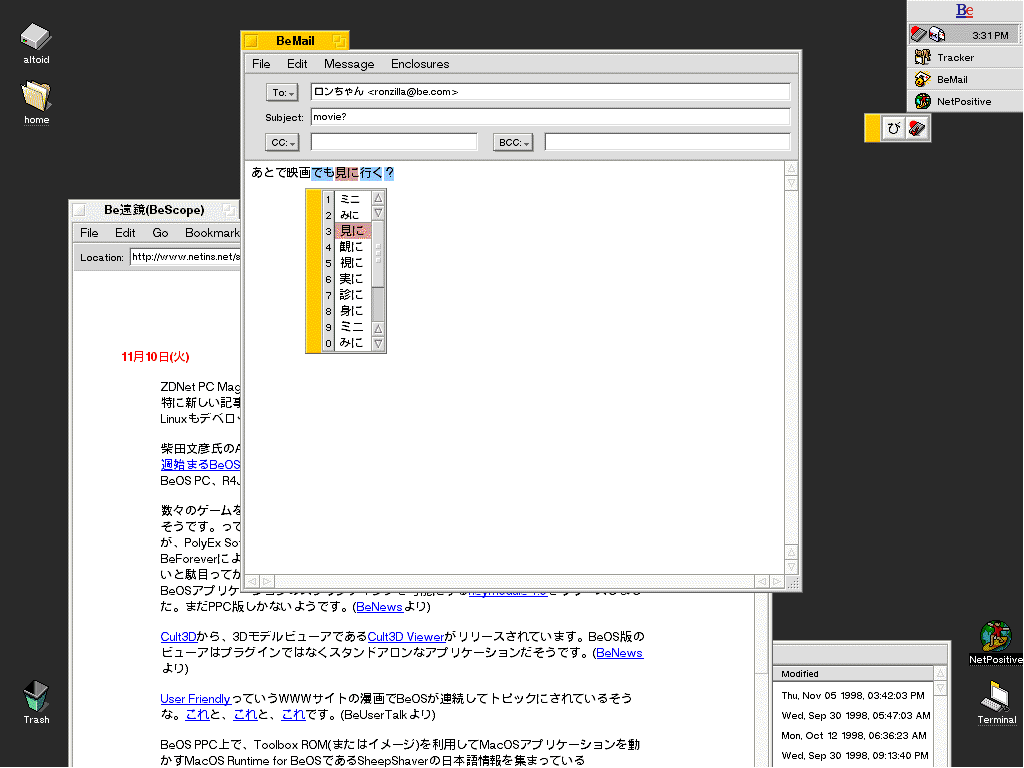The height and width of the screenshot is (768, 1024).
Task: Open the Enclosures menu in BeMail
Action: coord(420,64)
